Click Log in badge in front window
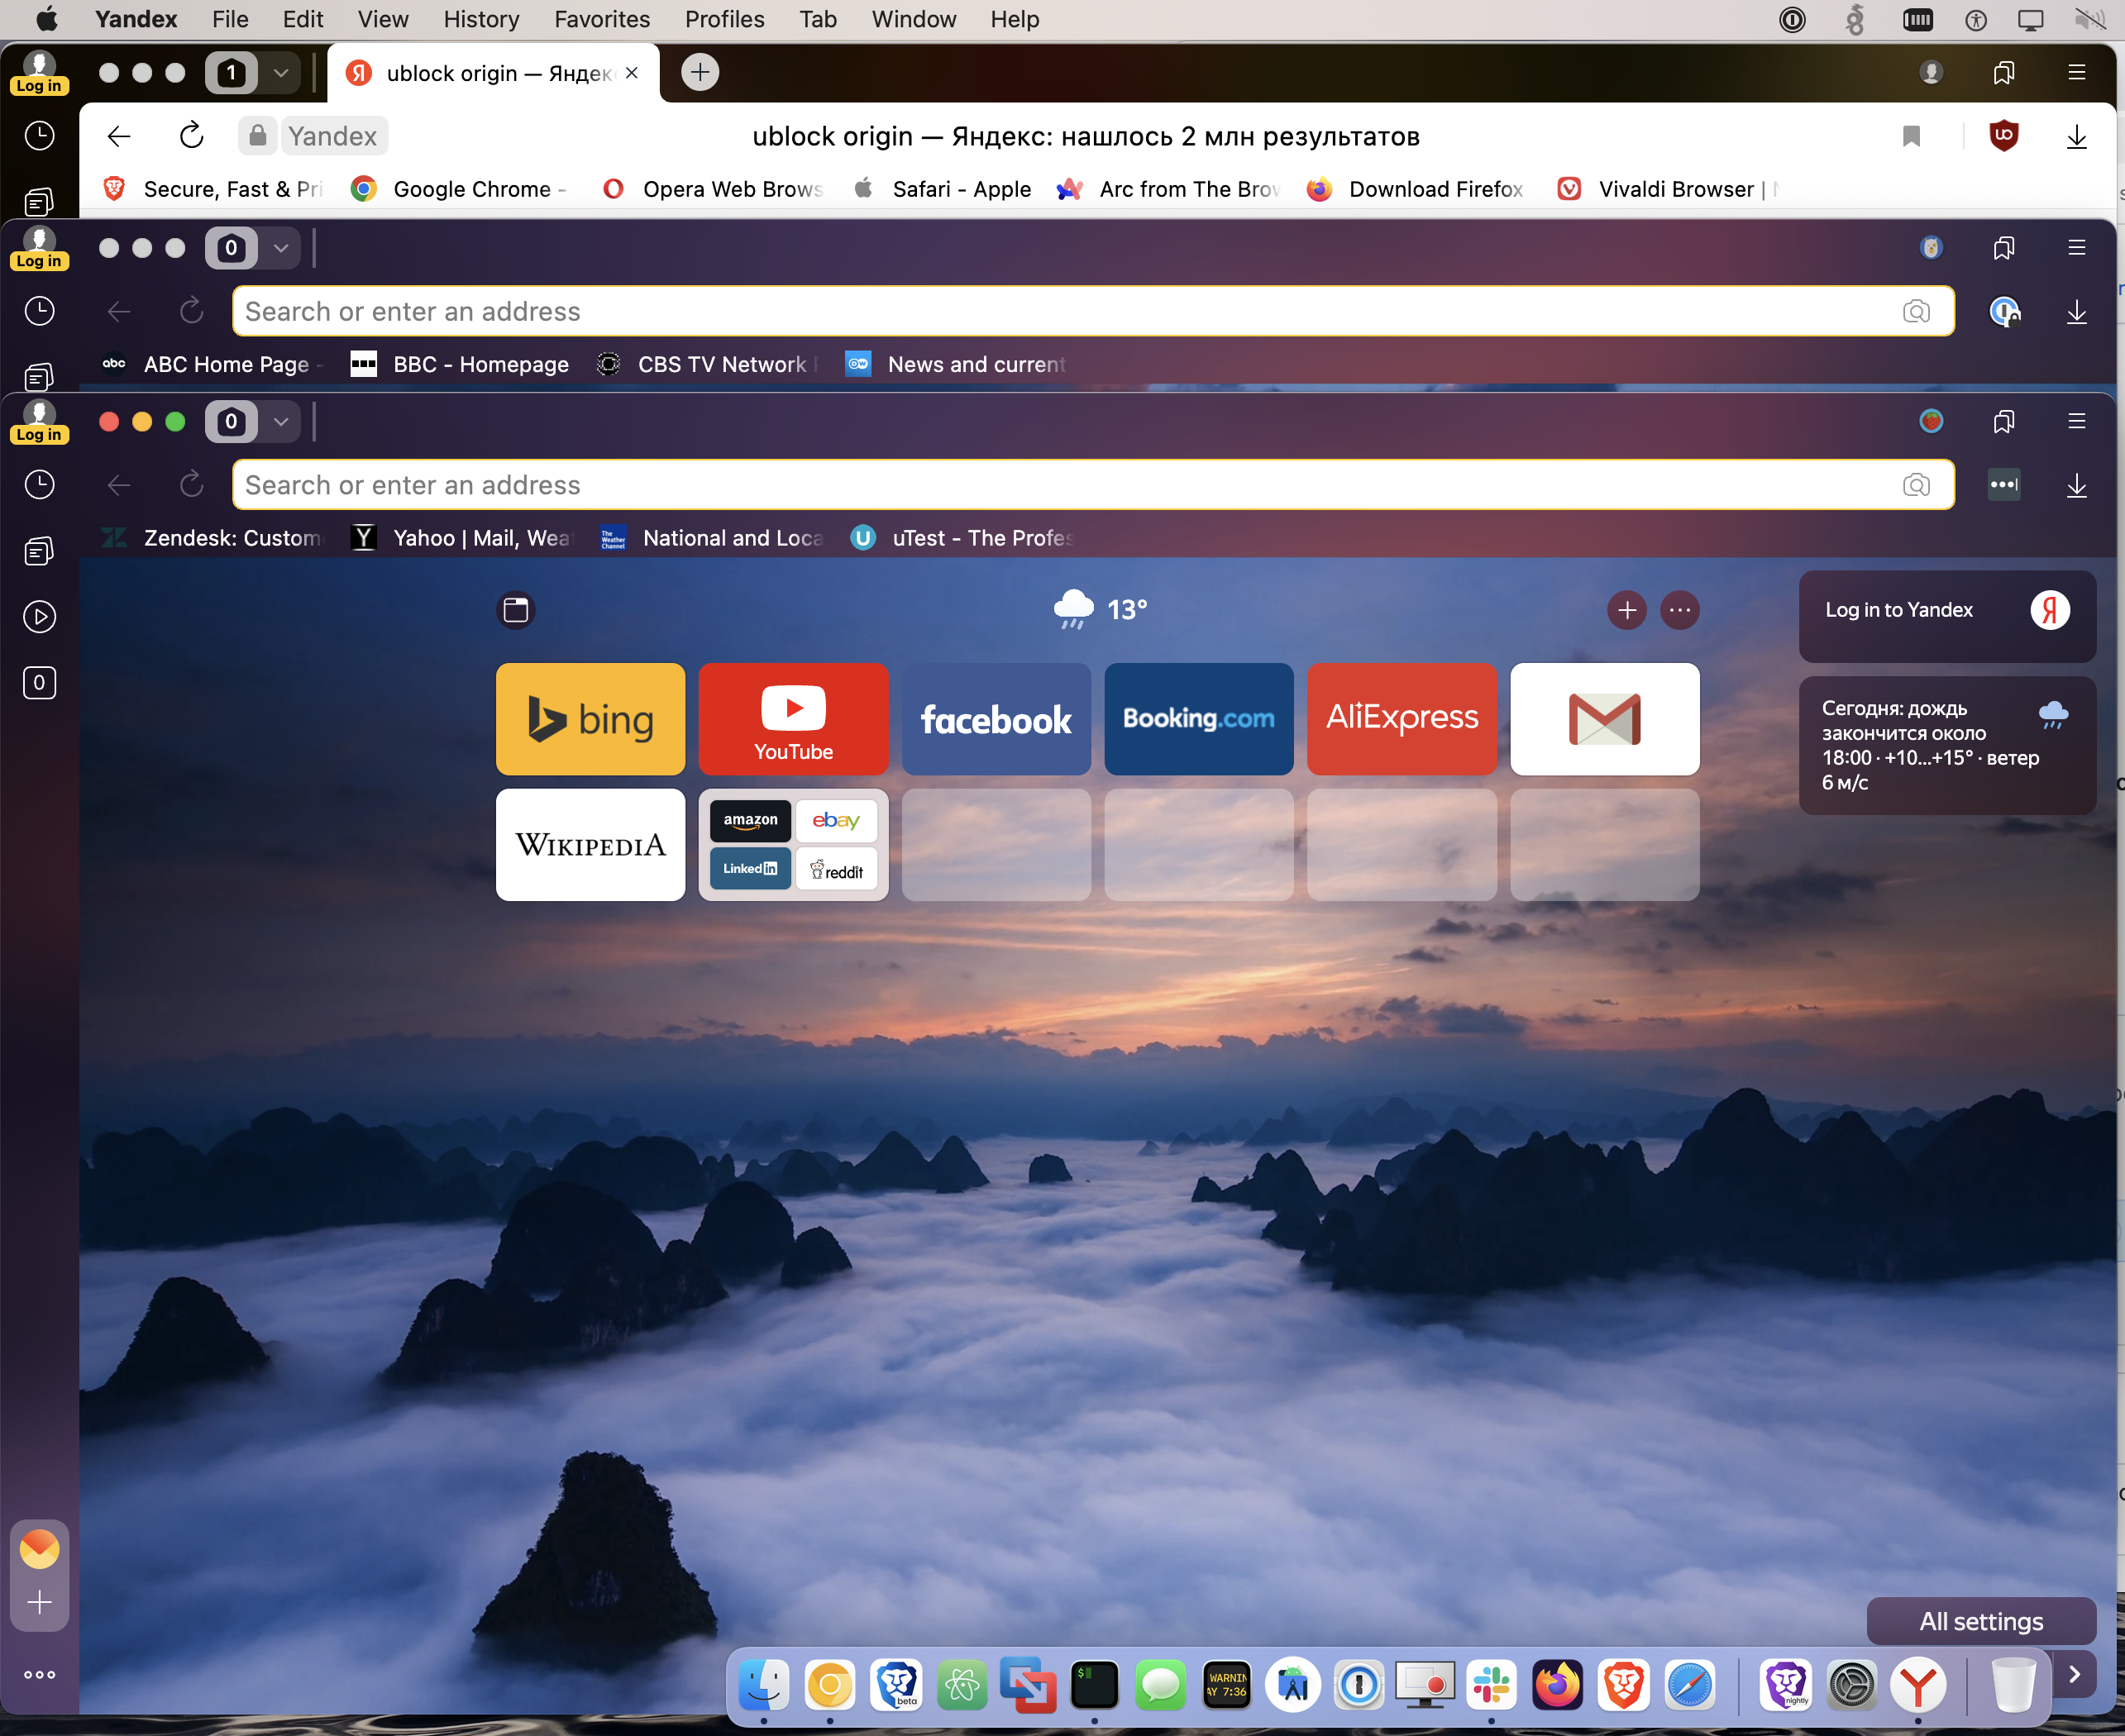This screenshot has width=2125, height=1736. [39, 434]
